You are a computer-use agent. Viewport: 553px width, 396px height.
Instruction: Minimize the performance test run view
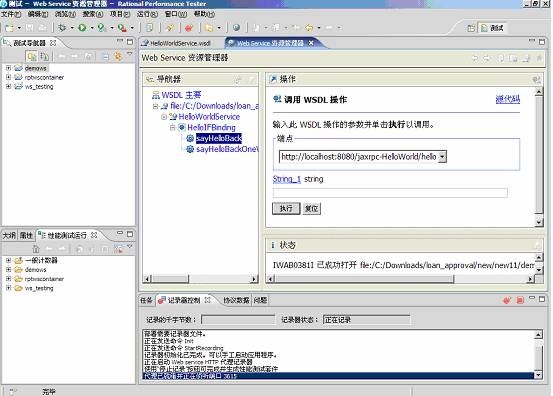pos(120,233)
